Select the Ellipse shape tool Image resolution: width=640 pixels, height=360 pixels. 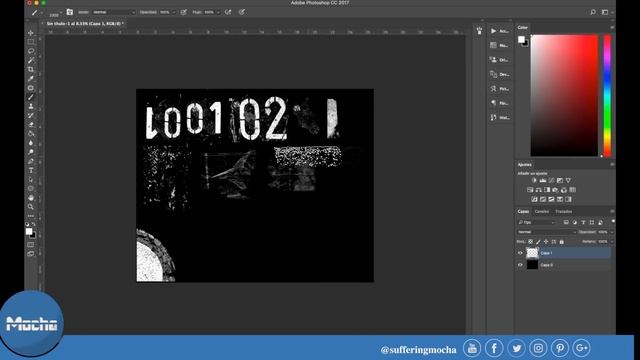[x=31, y=189]
